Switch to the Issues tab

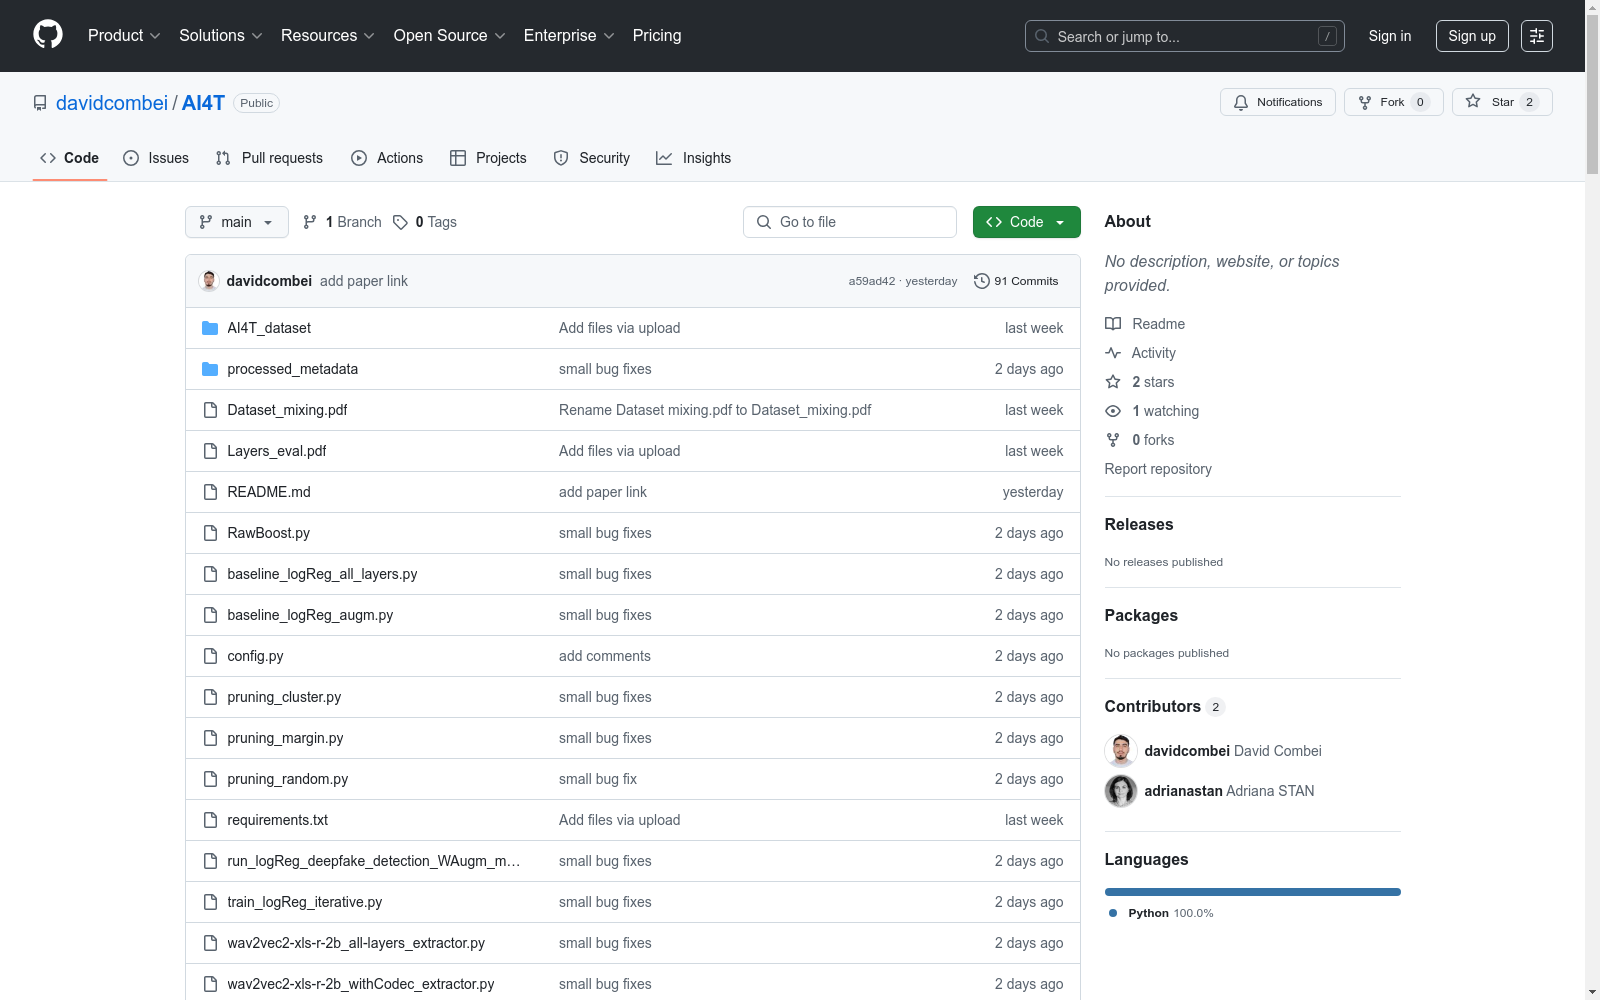click(156, 158)
